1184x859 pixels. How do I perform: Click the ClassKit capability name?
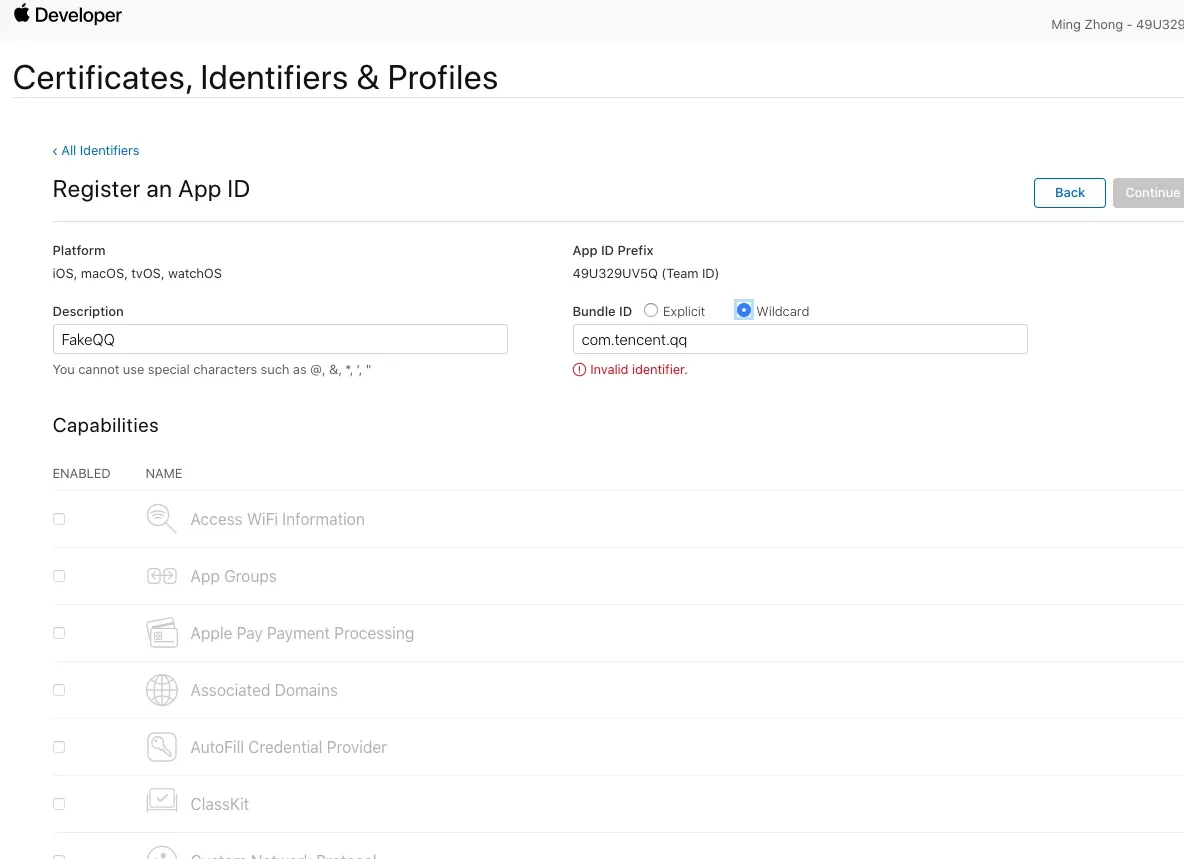(220, 804)
